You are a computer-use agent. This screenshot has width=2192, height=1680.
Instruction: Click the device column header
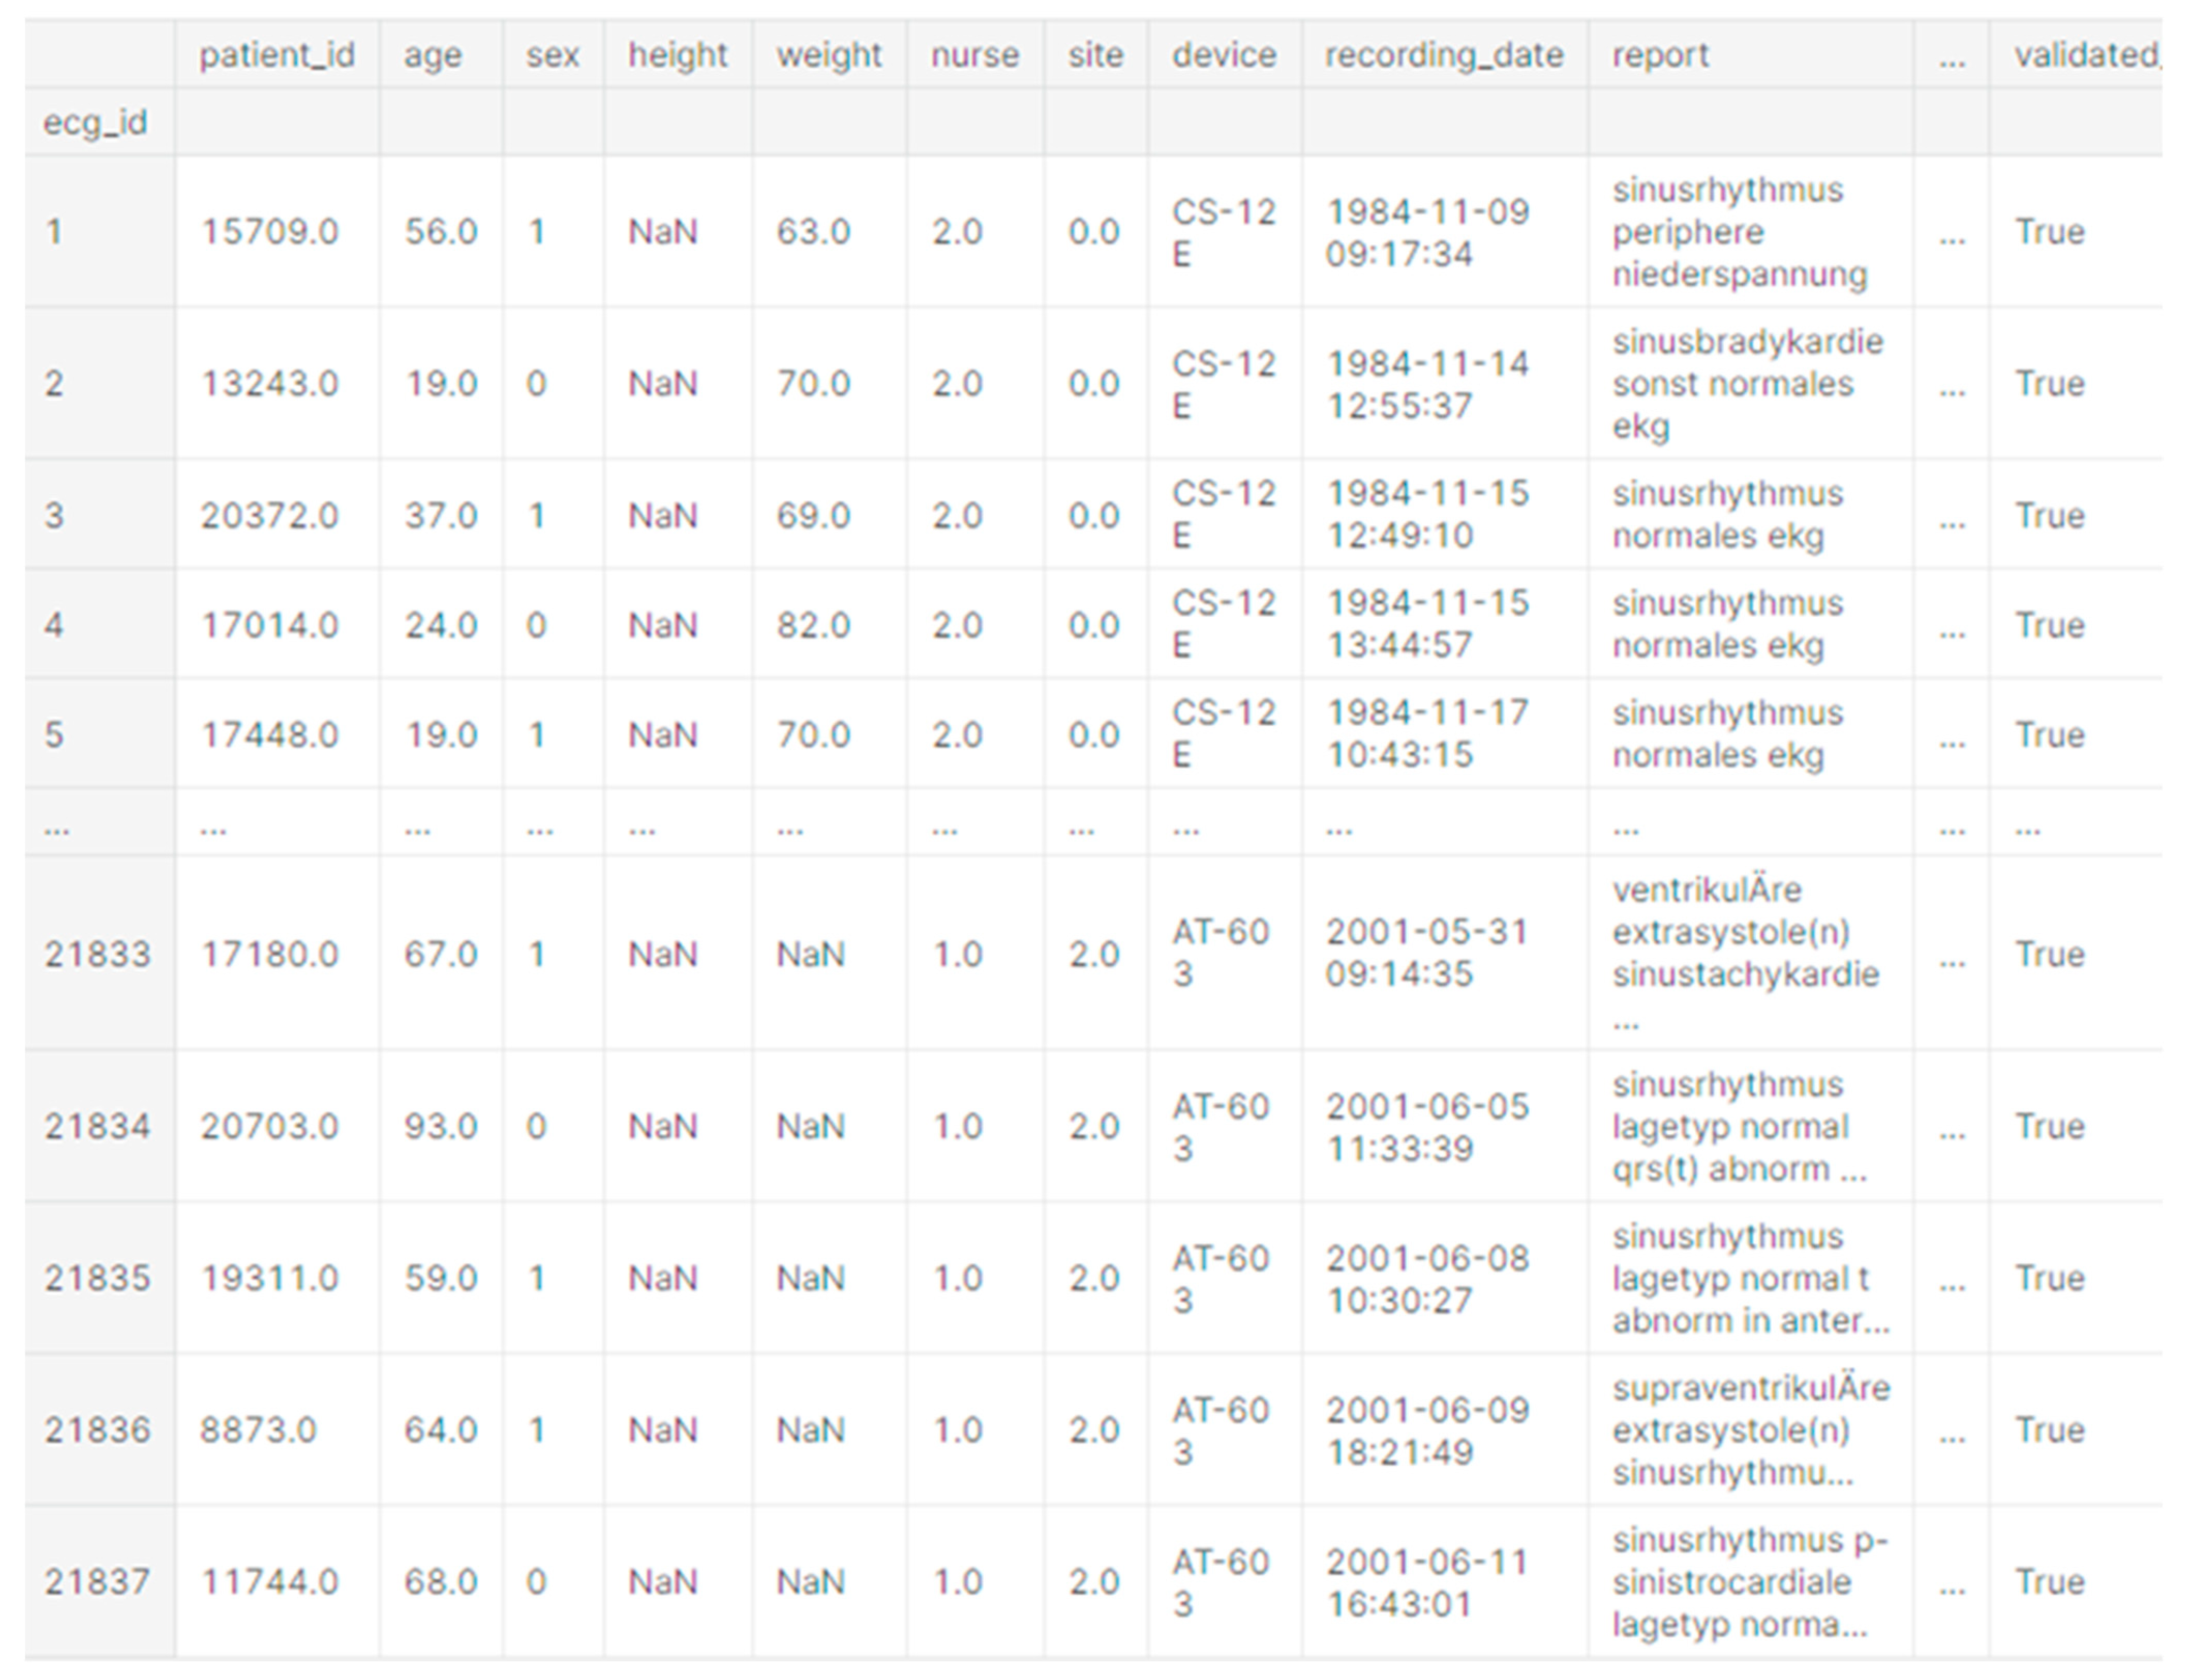(x=1224, y=55)
